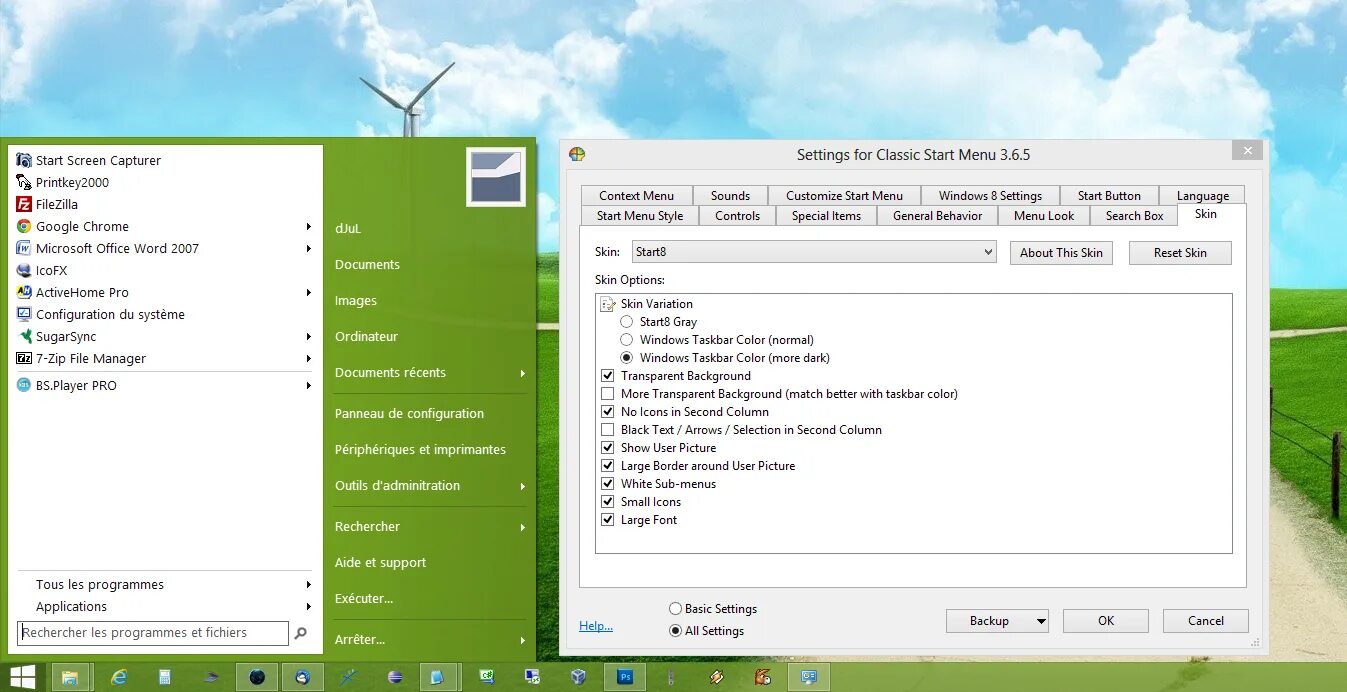Switch to the Sounds tab
1347x692 pixels.
(730, 196)
